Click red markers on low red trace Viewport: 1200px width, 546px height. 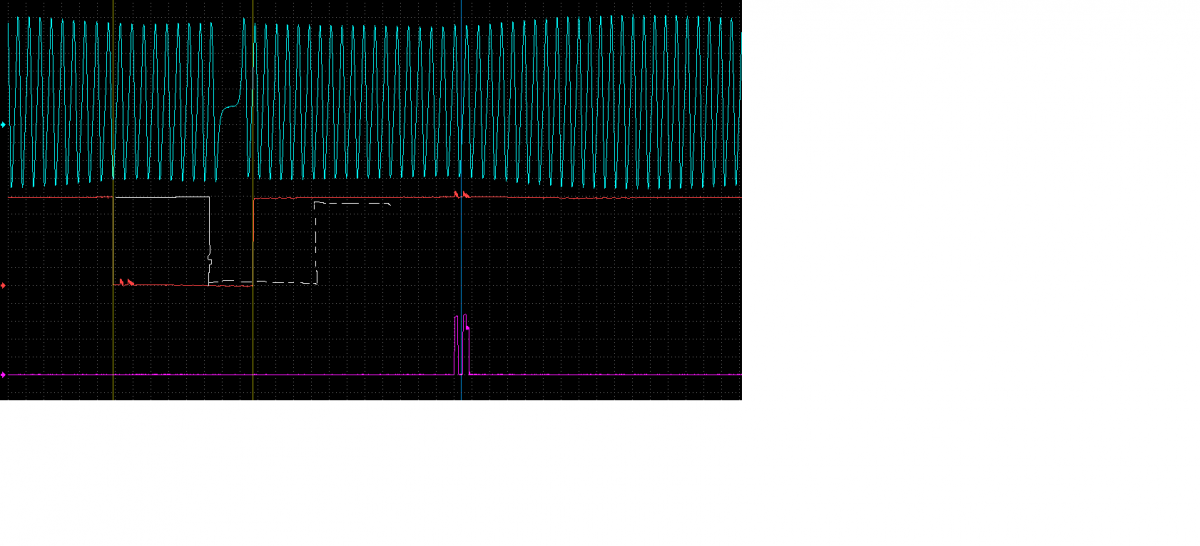(x=126, y=282)
